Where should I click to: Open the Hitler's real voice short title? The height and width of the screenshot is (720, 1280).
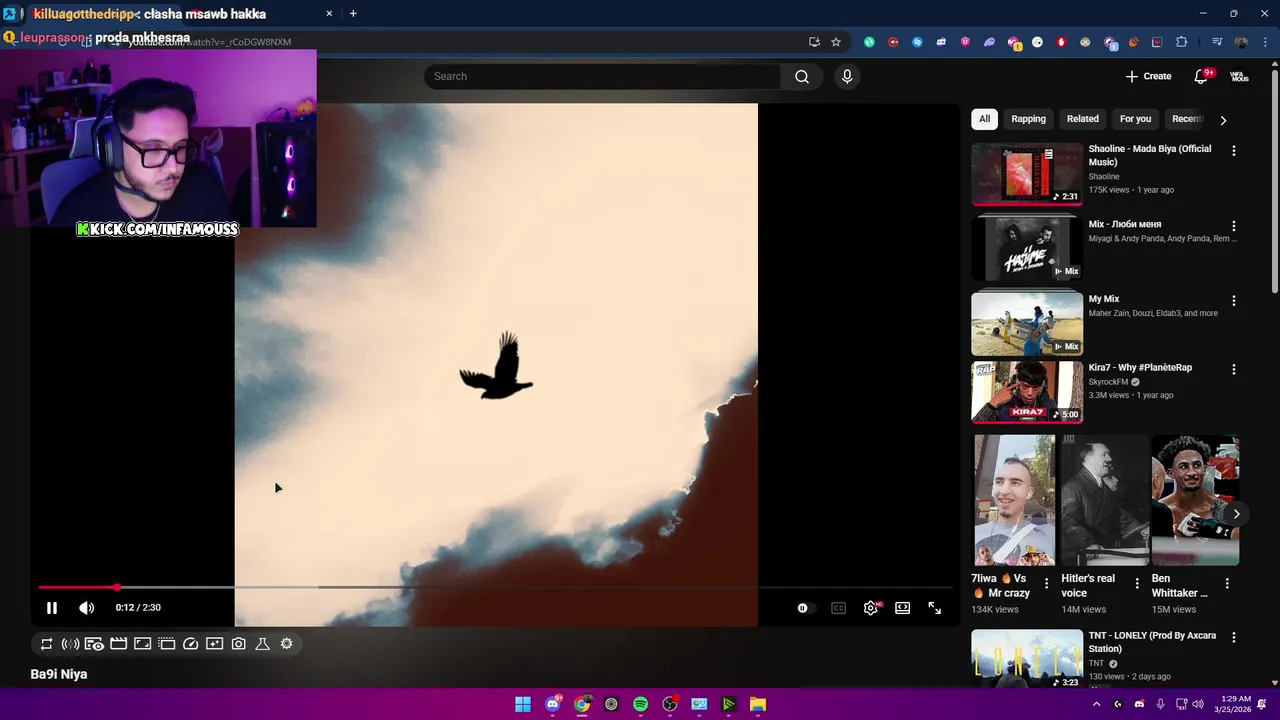point(1088,586)
